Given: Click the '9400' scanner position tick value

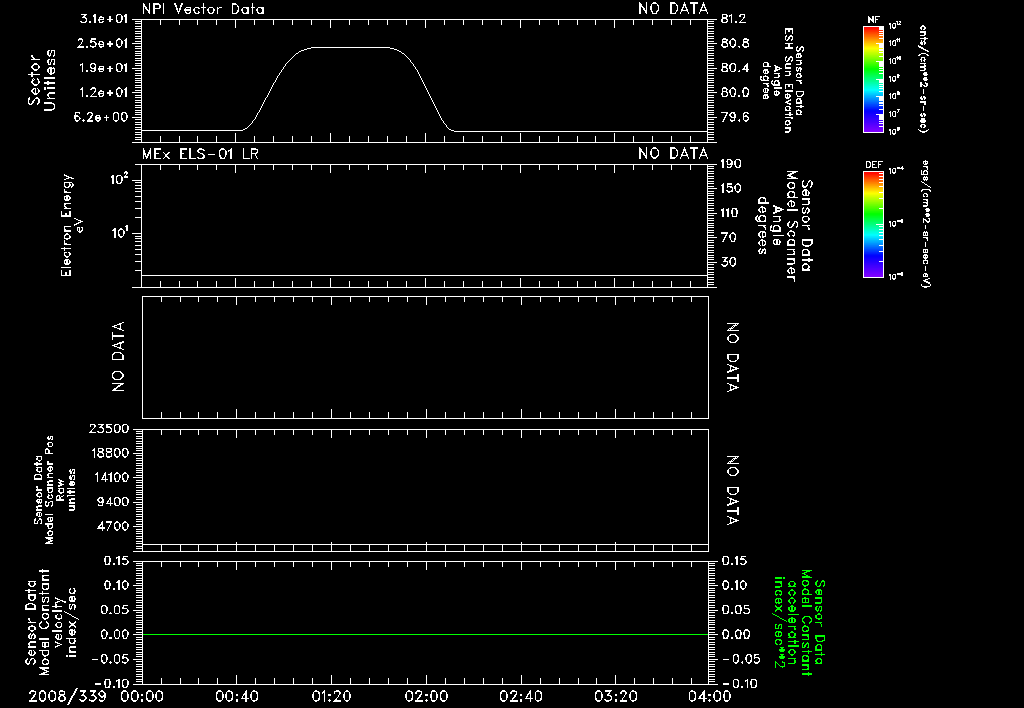Looking at the screenshot, I should [x=112, y=502].
